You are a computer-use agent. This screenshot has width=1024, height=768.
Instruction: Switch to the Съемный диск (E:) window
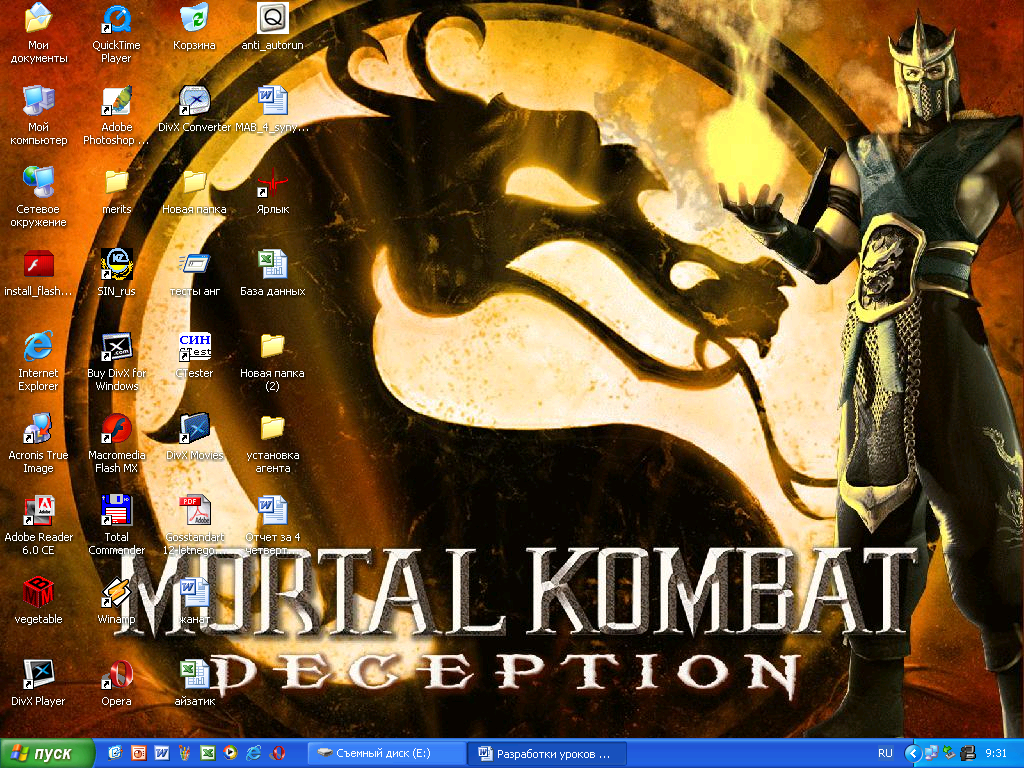386,754
